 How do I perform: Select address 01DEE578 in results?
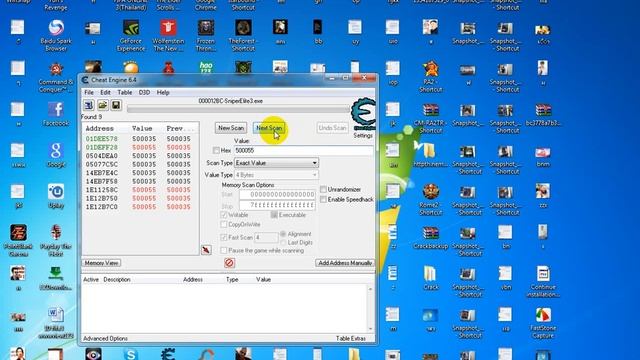coord(101,139)
